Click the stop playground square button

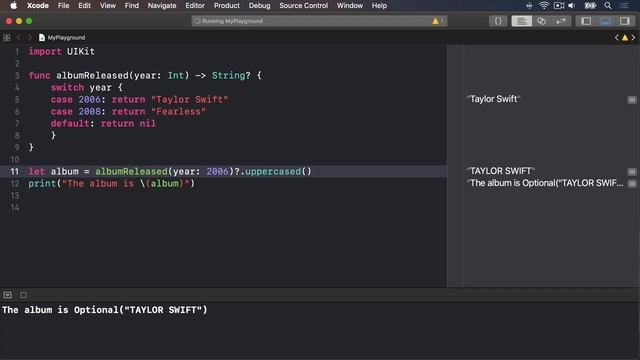(x=23, y=295)
